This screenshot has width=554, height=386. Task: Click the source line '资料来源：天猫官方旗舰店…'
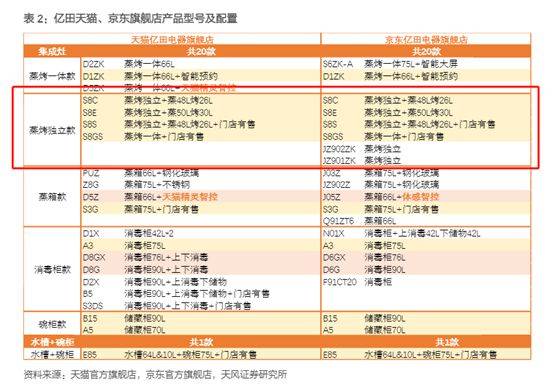click(x=155, y=374)
